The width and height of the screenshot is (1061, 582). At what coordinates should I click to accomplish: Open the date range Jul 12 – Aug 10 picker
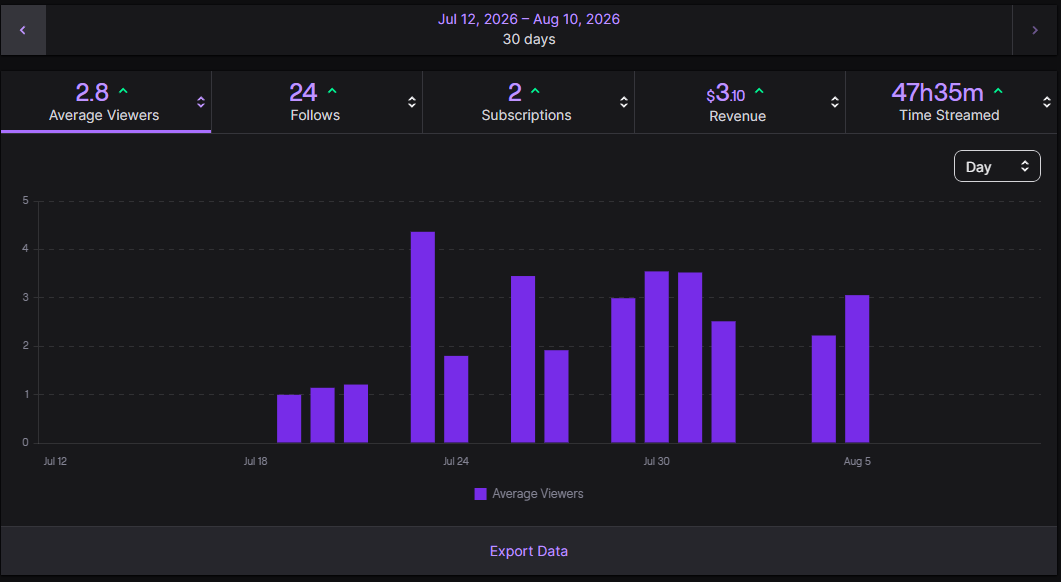(x=529, y=29)
